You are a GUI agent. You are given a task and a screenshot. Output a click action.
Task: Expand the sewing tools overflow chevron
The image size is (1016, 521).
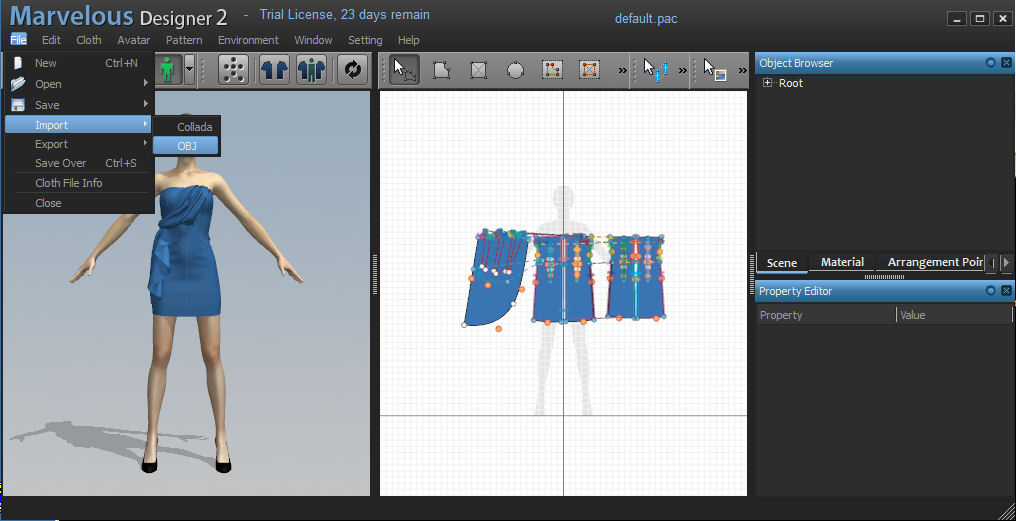682,70
